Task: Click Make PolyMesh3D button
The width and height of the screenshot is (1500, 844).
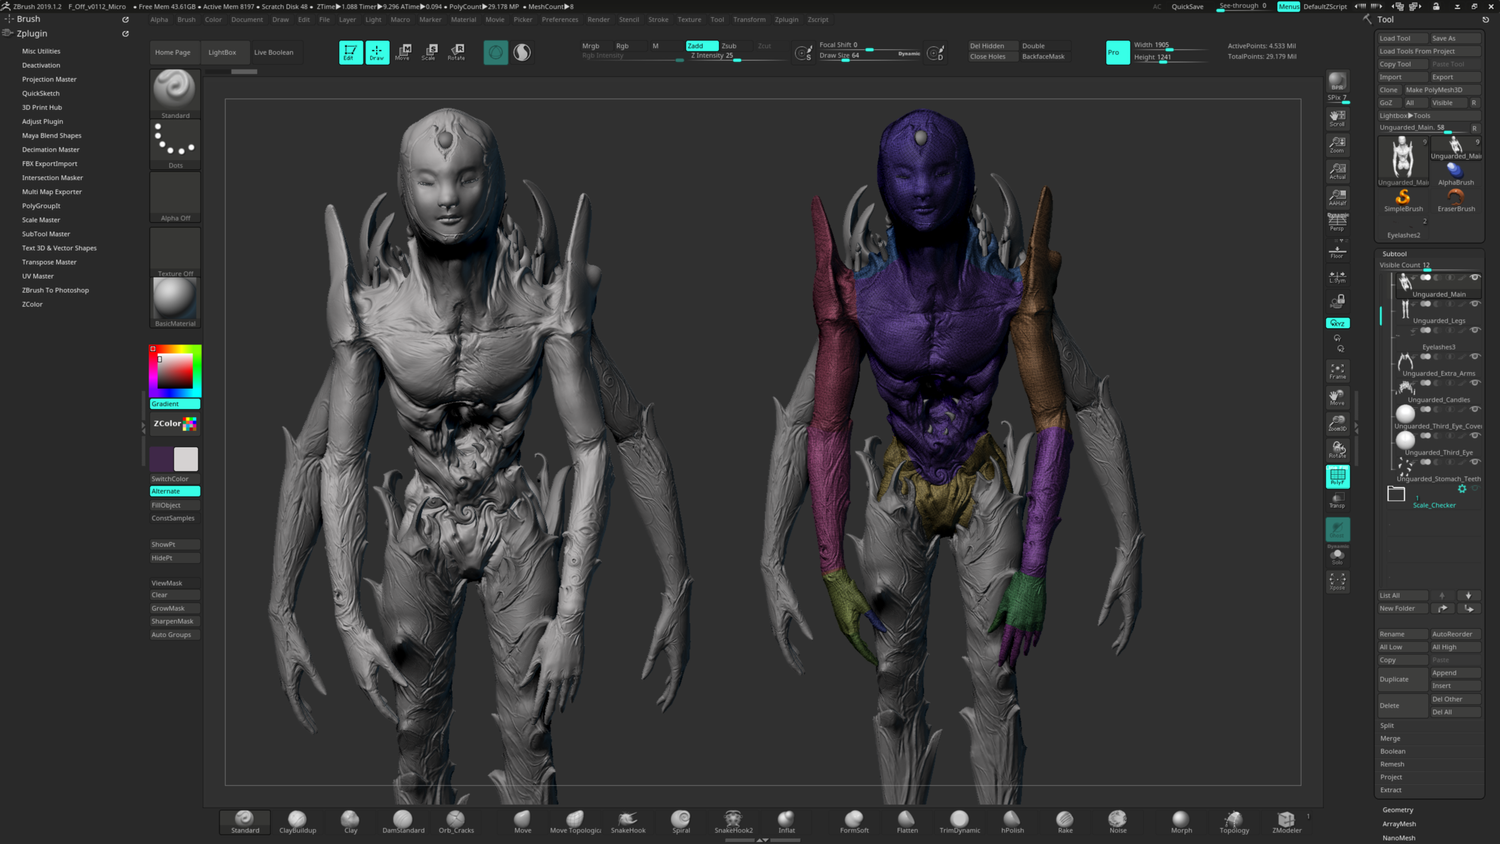Action: point(1441,90)
